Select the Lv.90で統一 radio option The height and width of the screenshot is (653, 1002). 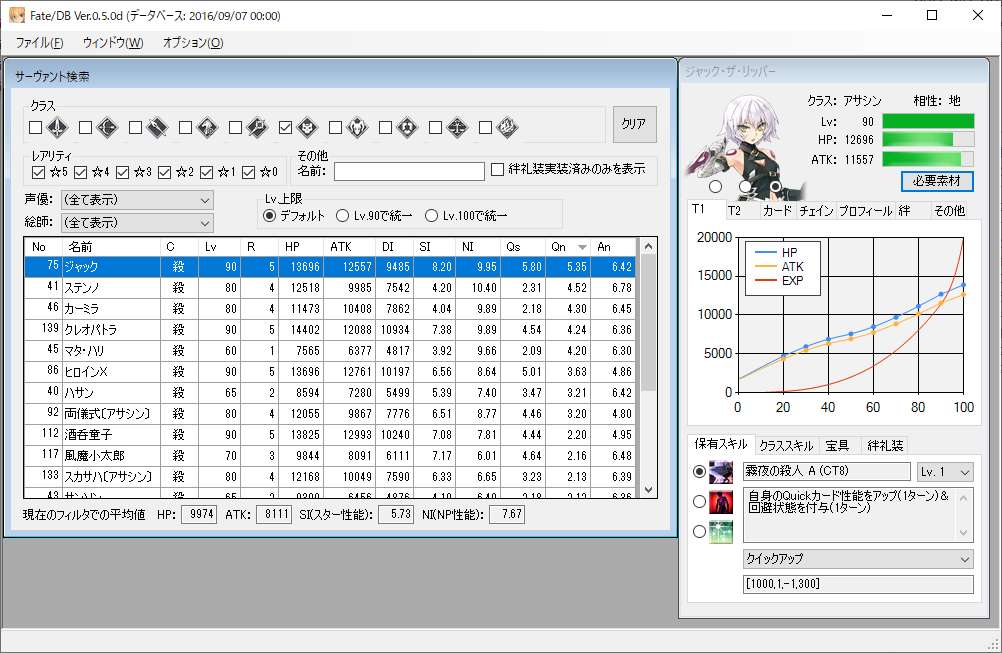tap(343, 215)
